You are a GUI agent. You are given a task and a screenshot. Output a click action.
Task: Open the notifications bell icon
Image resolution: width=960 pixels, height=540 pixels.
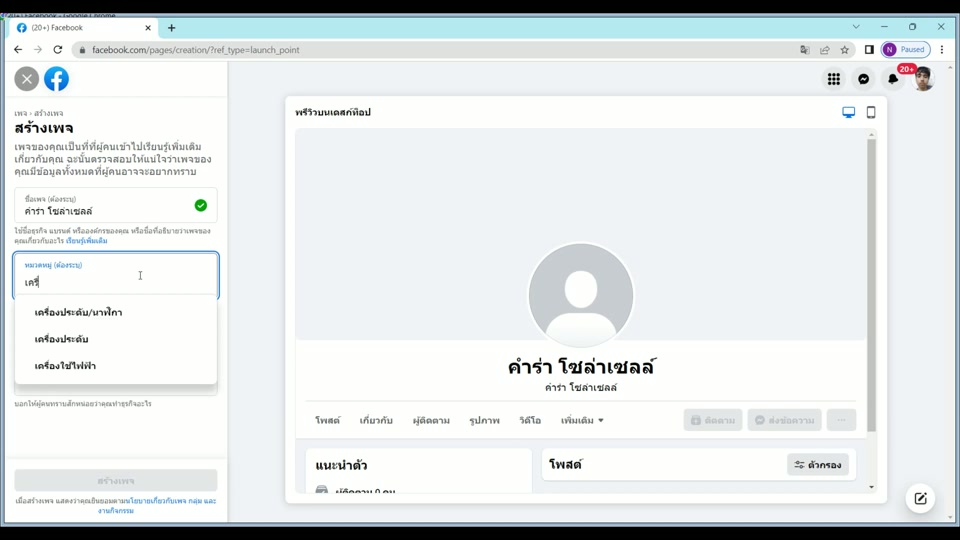coord(893,79)
